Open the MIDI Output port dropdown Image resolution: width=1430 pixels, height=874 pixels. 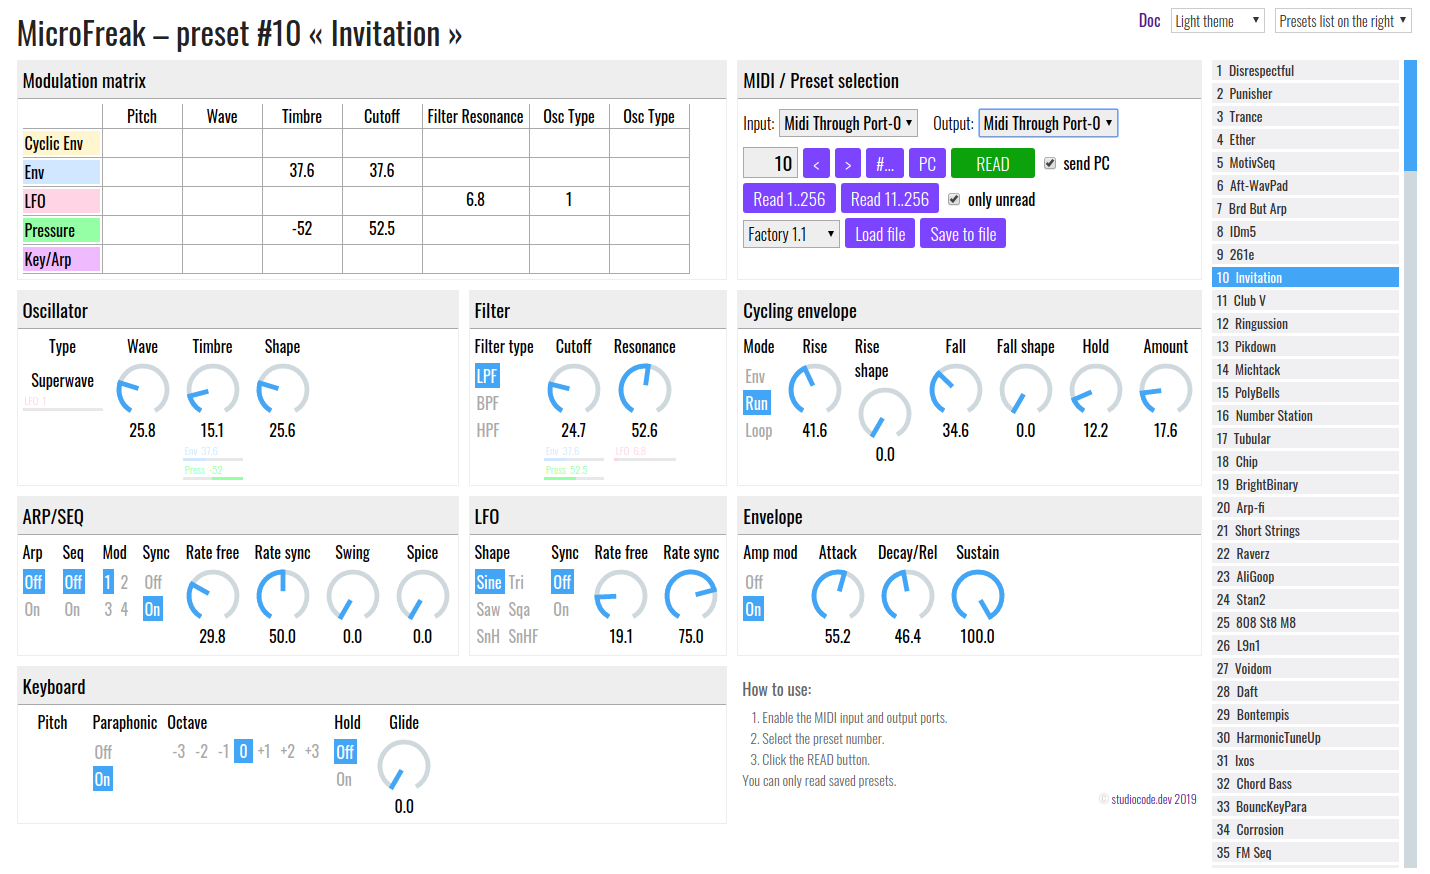pos(1048,123)
